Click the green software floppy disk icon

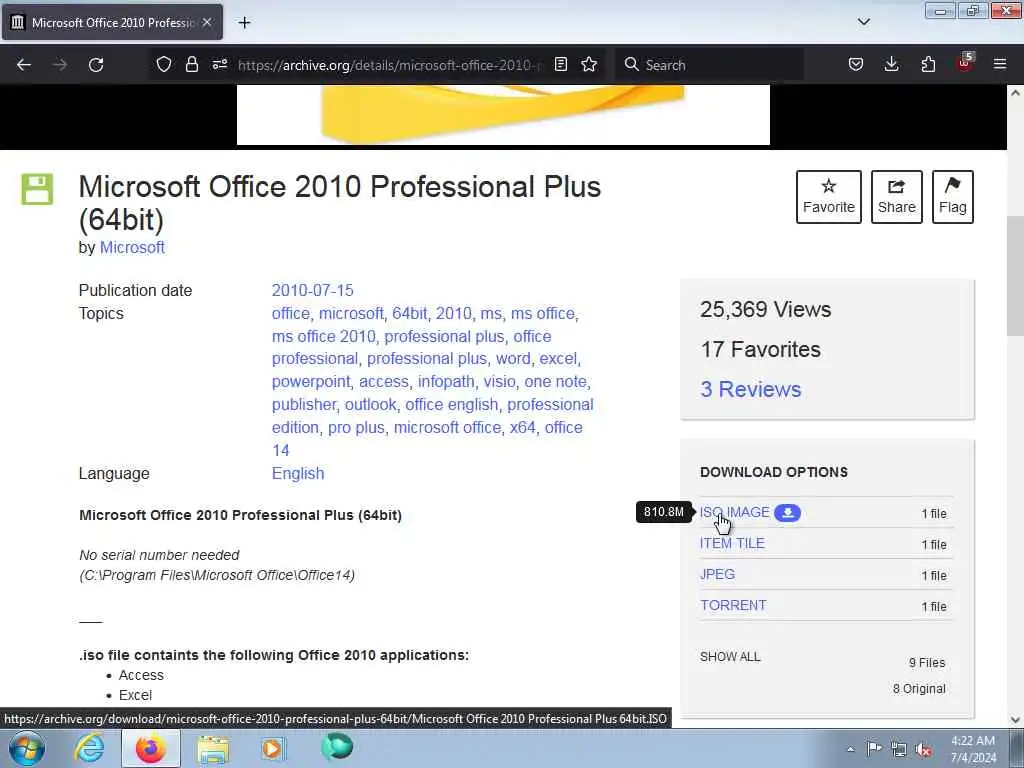pyautogui.click(x=37, y=189)
